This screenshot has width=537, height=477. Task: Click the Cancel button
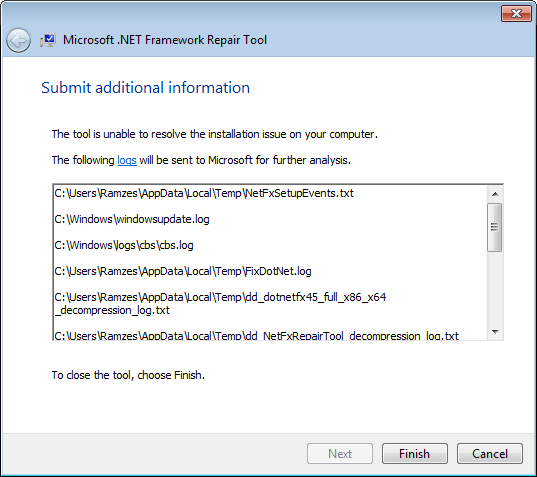click(x=490, y=454)
